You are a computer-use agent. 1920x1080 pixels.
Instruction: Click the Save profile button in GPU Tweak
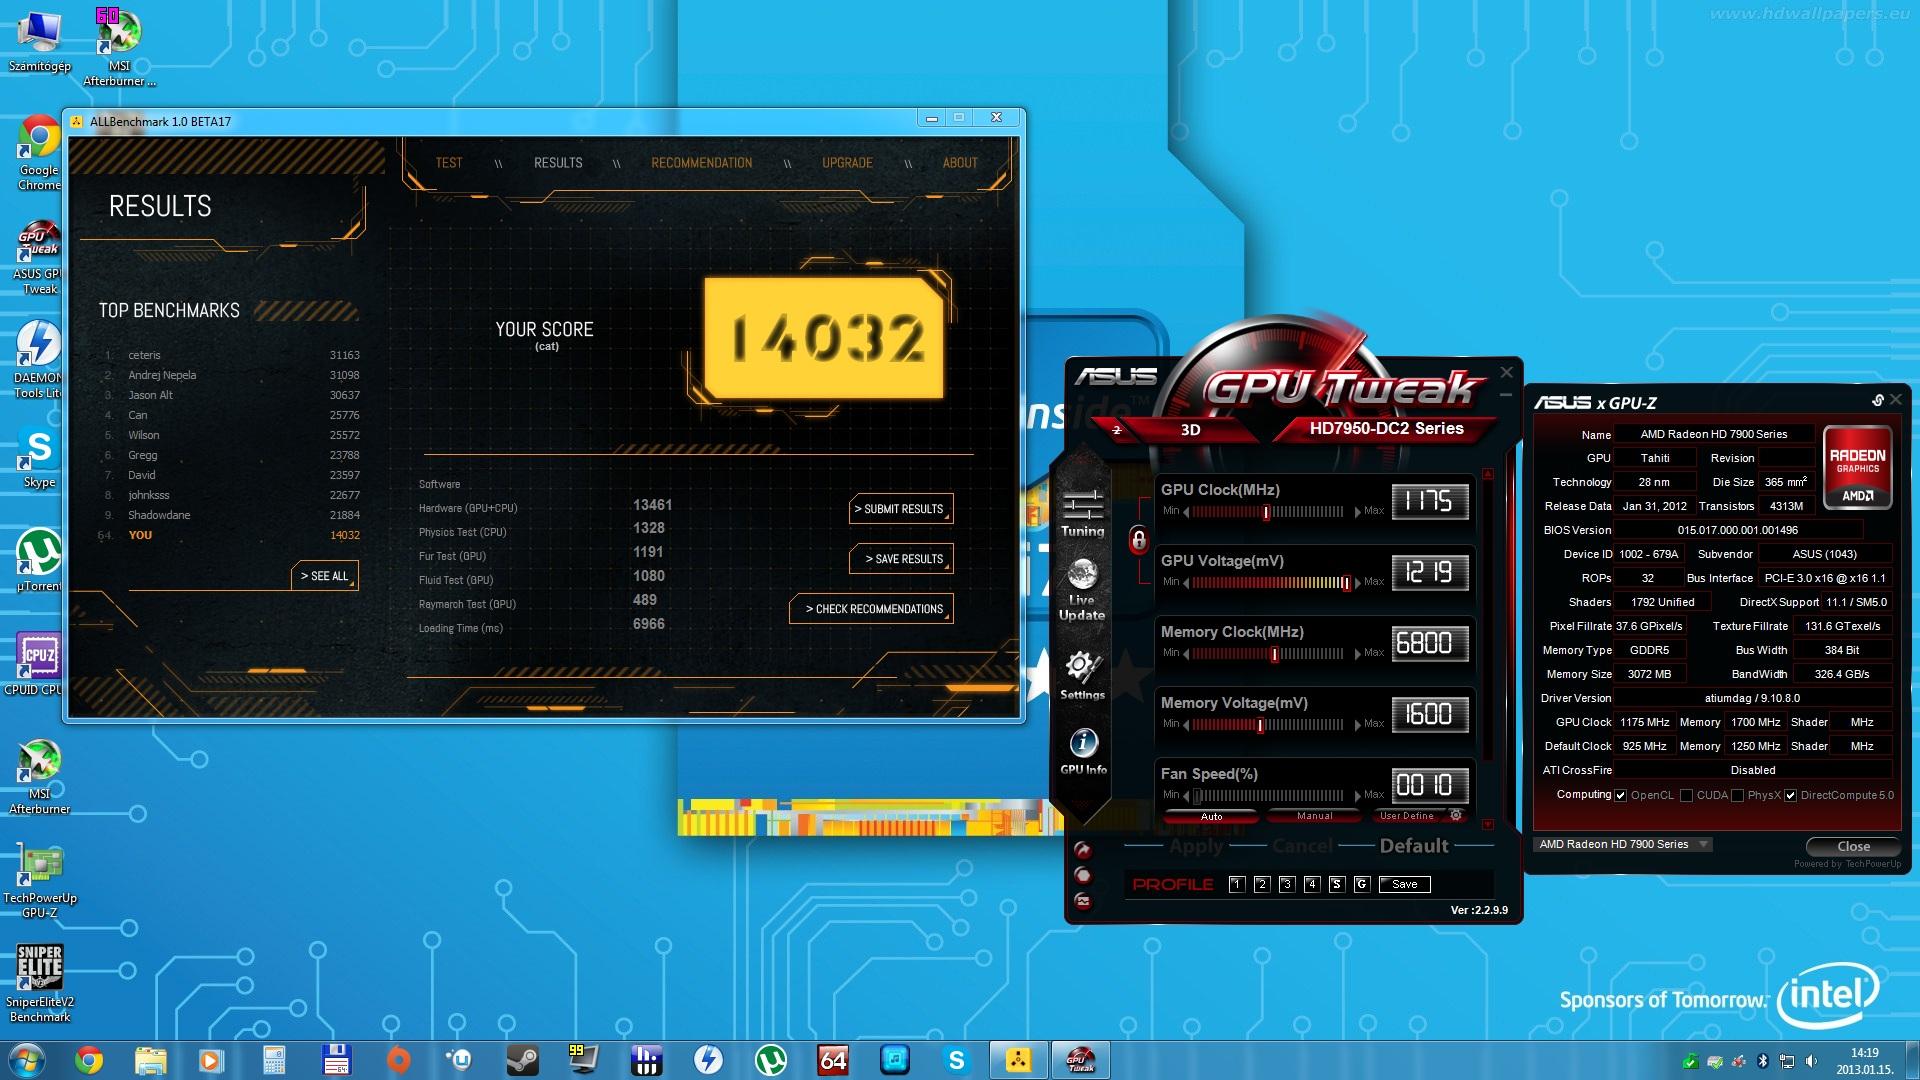(1404, 885)
